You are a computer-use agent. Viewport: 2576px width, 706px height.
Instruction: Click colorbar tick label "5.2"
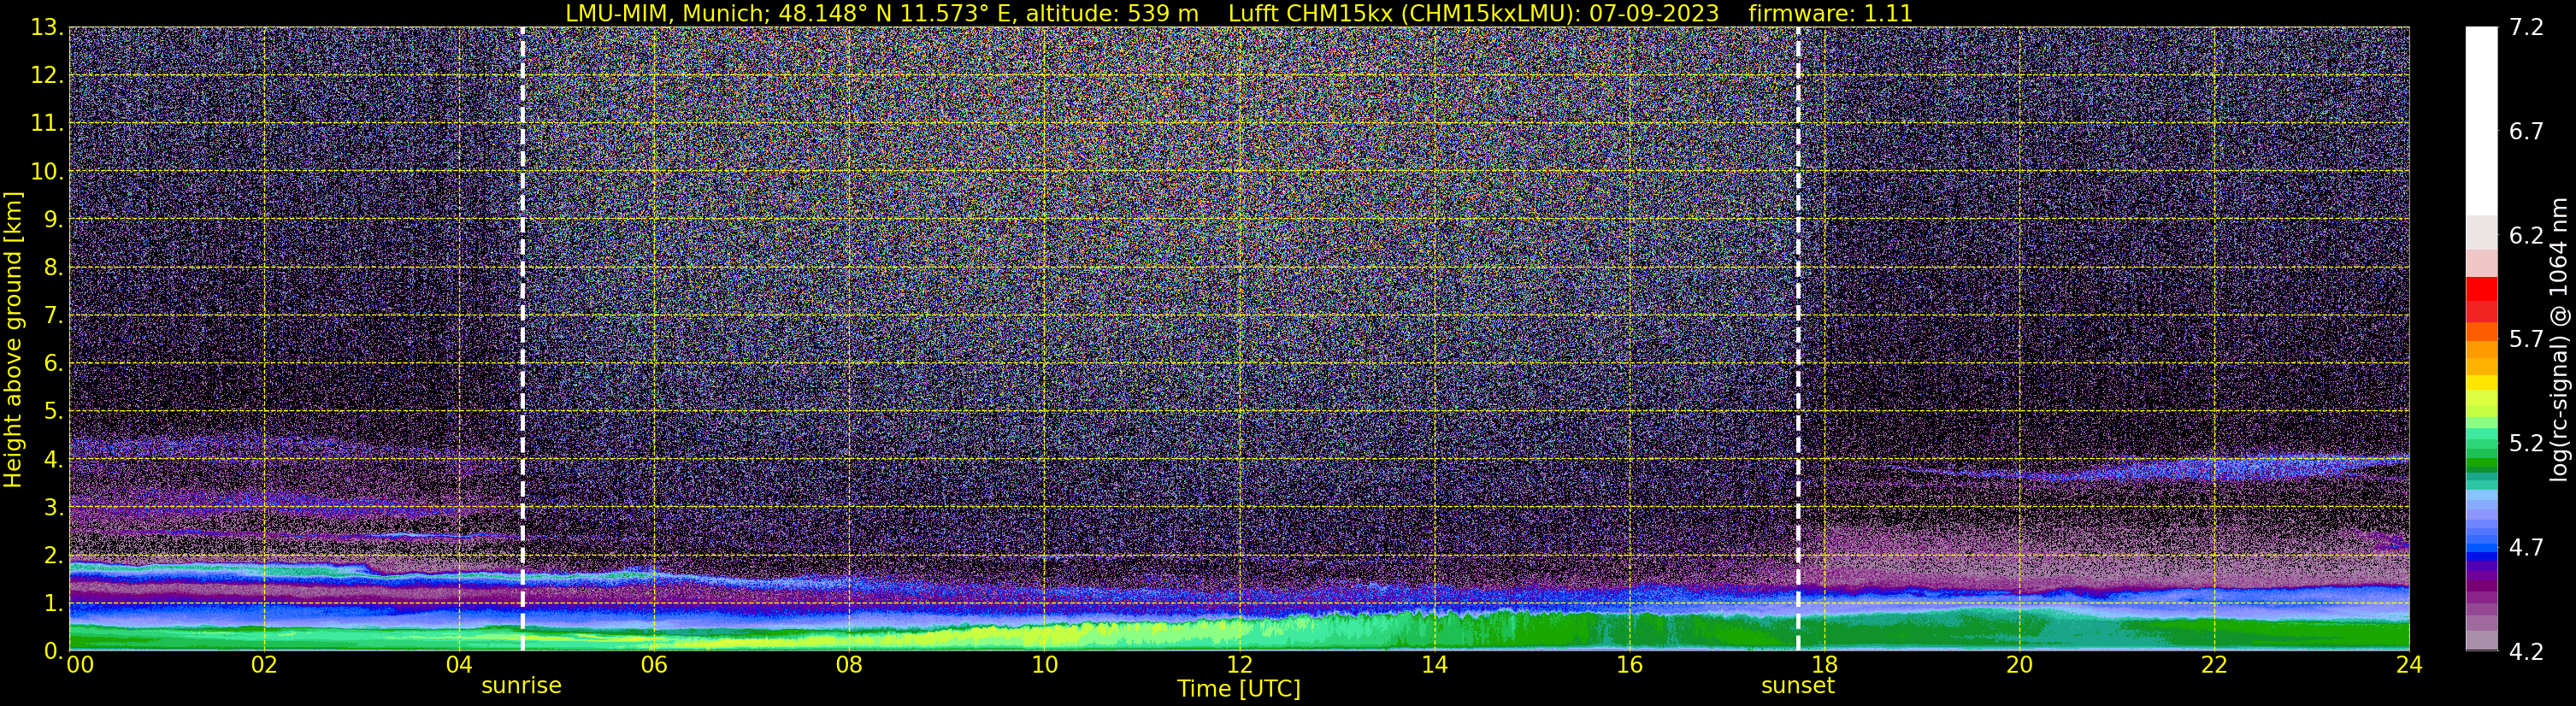coord(2526,444)
